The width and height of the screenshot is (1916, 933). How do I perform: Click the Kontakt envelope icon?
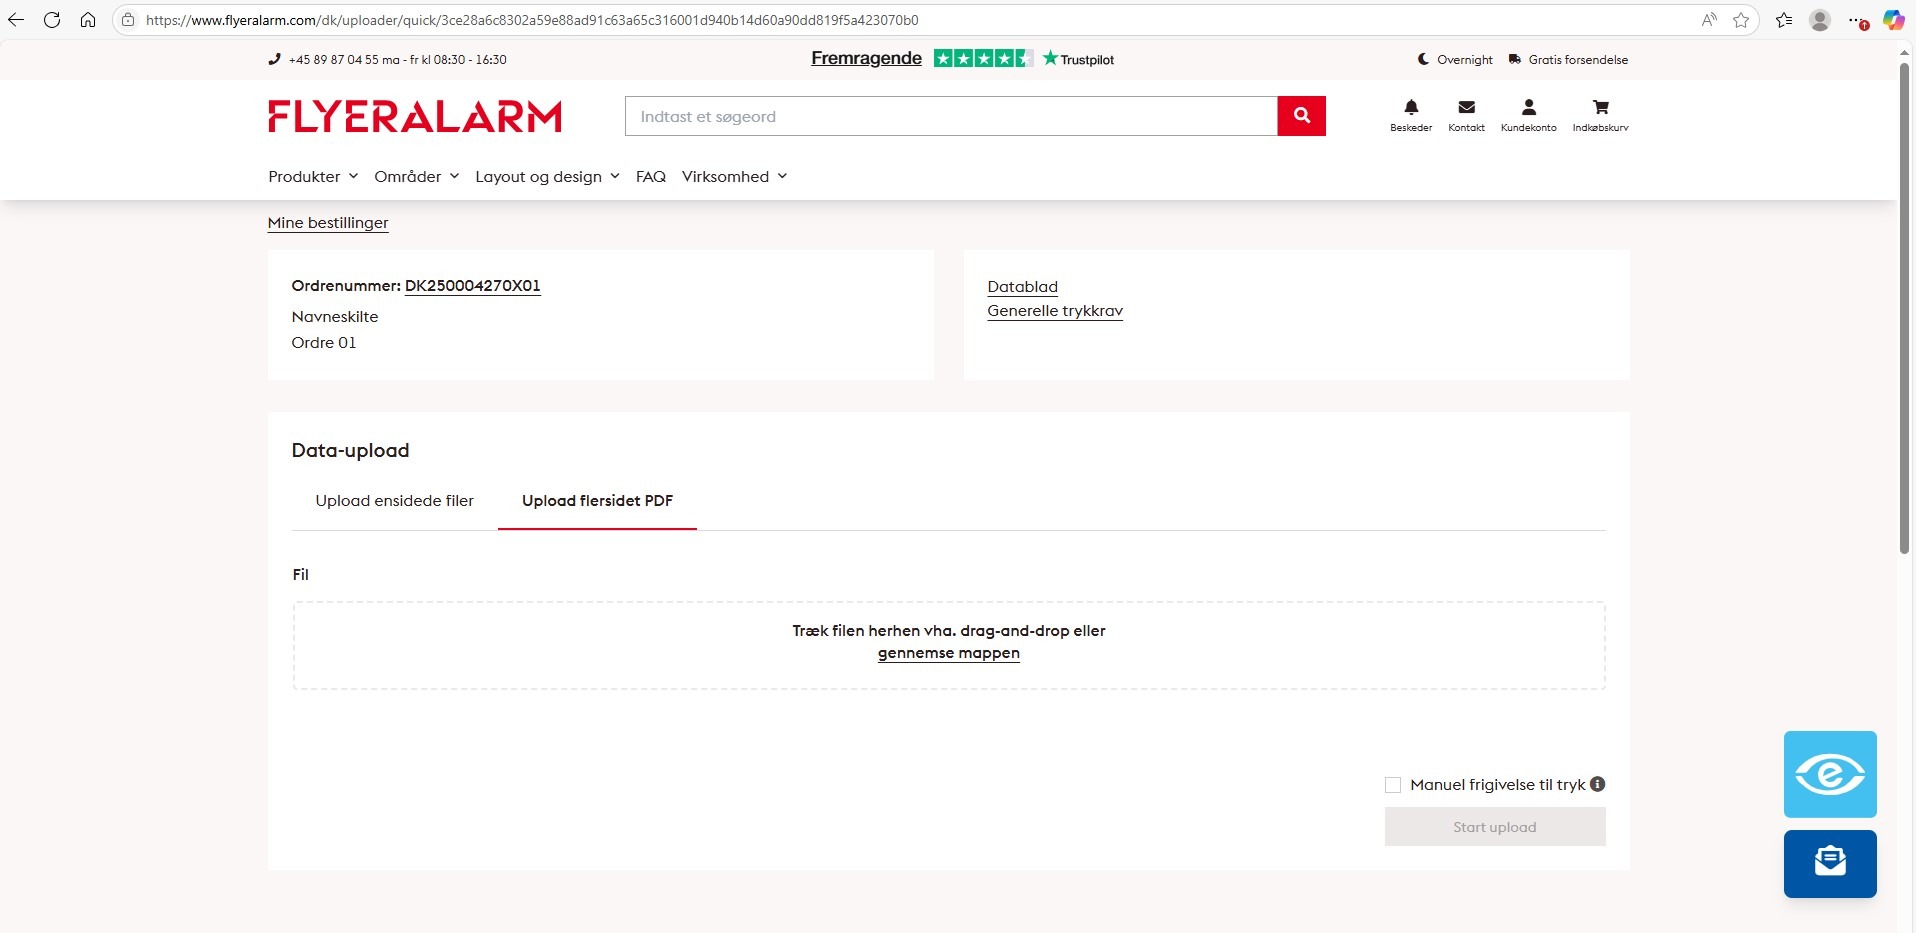point(1466,108)
